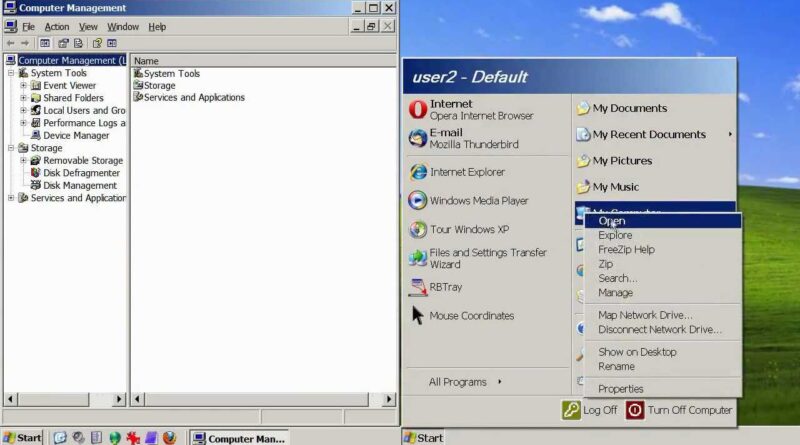This screenshot has height=445, width=800.
Task: Expand the Performance Logs node
Action: click(23, 122)
